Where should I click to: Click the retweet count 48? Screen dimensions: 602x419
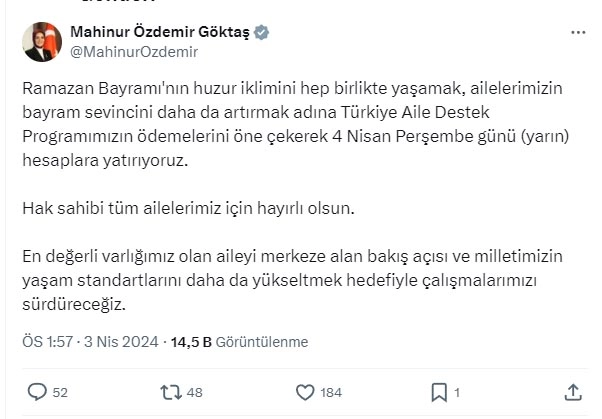pyautogui.click(x=194, y=393)
